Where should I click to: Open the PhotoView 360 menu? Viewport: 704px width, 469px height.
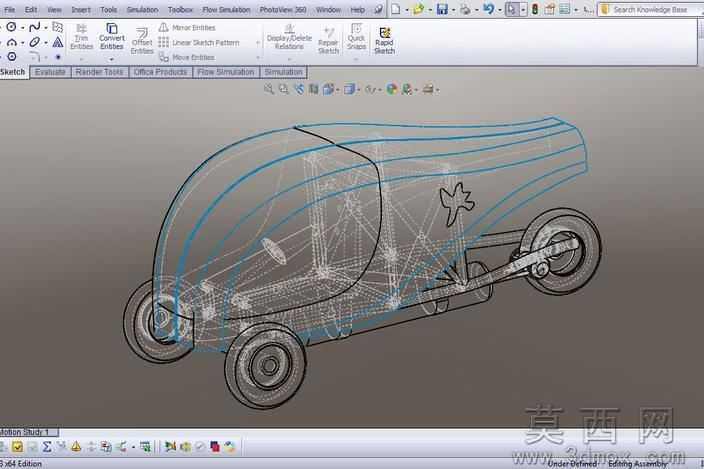pos(283,9)
